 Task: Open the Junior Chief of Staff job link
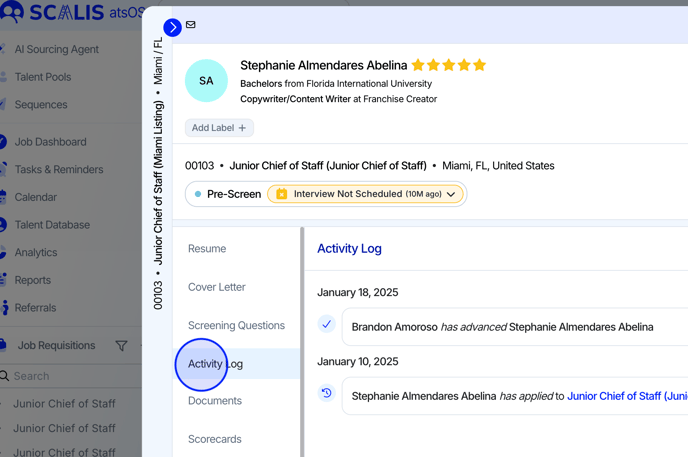pos(626,396)
